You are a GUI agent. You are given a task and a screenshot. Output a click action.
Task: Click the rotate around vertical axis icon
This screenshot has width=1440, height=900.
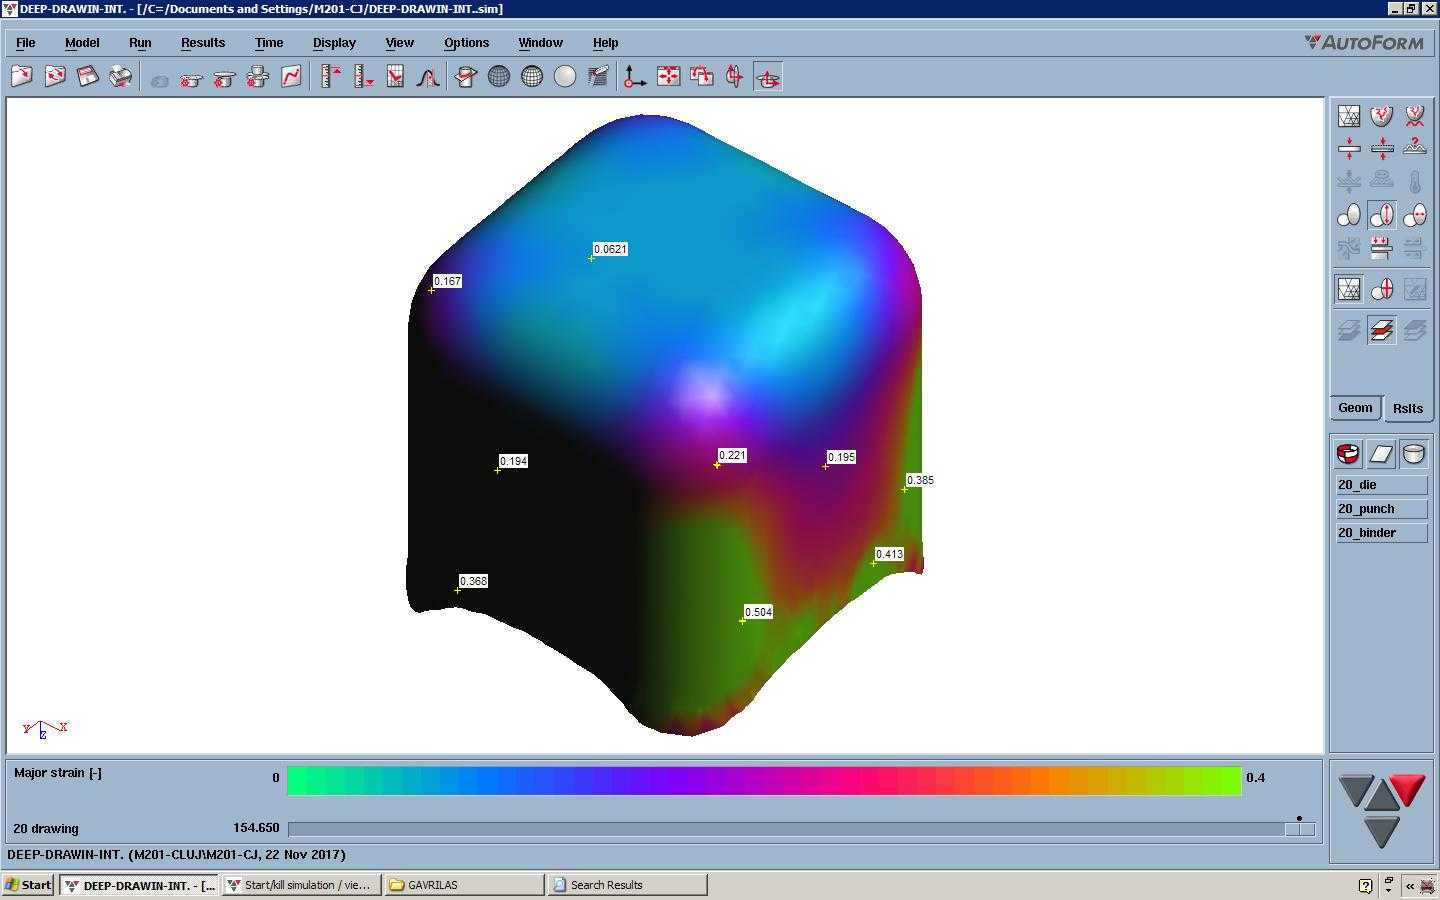click(735, 77)
